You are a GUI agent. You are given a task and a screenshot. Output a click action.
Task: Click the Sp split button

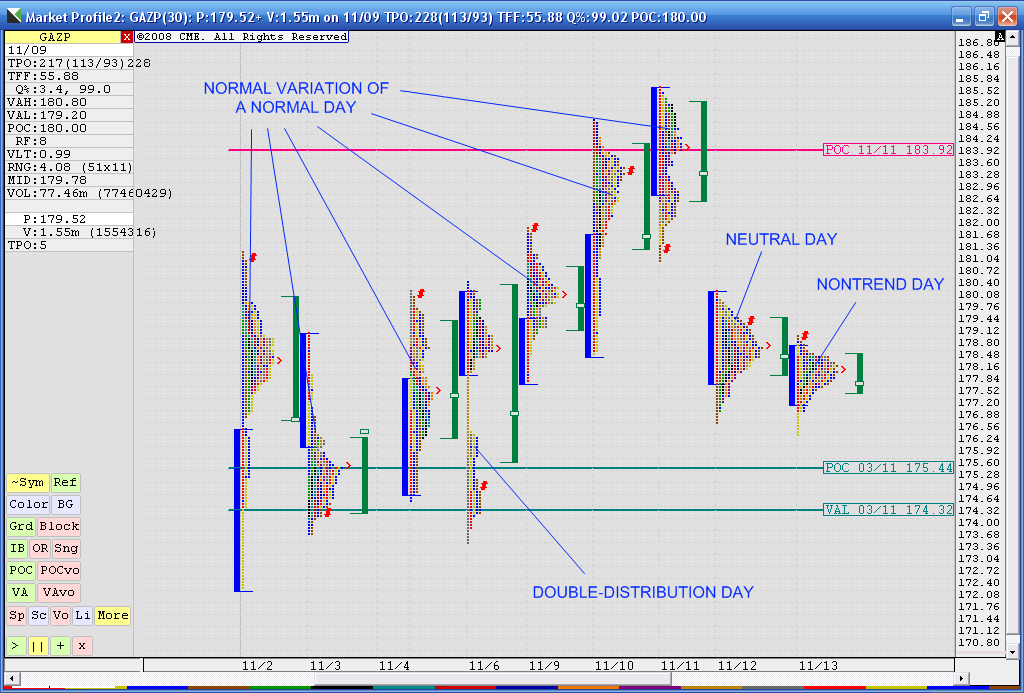pyautogui.click(x=16, y=615)
